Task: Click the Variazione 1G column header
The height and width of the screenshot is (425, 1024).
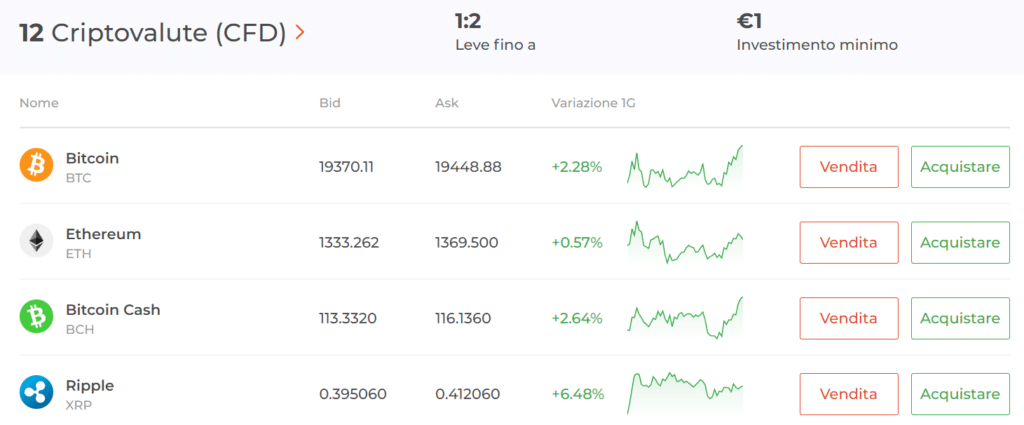Action: [x=593, y=103]
